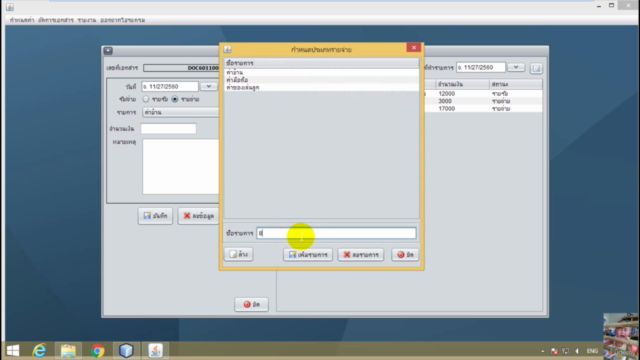Click the volume icon in the system tray

coord(577,351)
